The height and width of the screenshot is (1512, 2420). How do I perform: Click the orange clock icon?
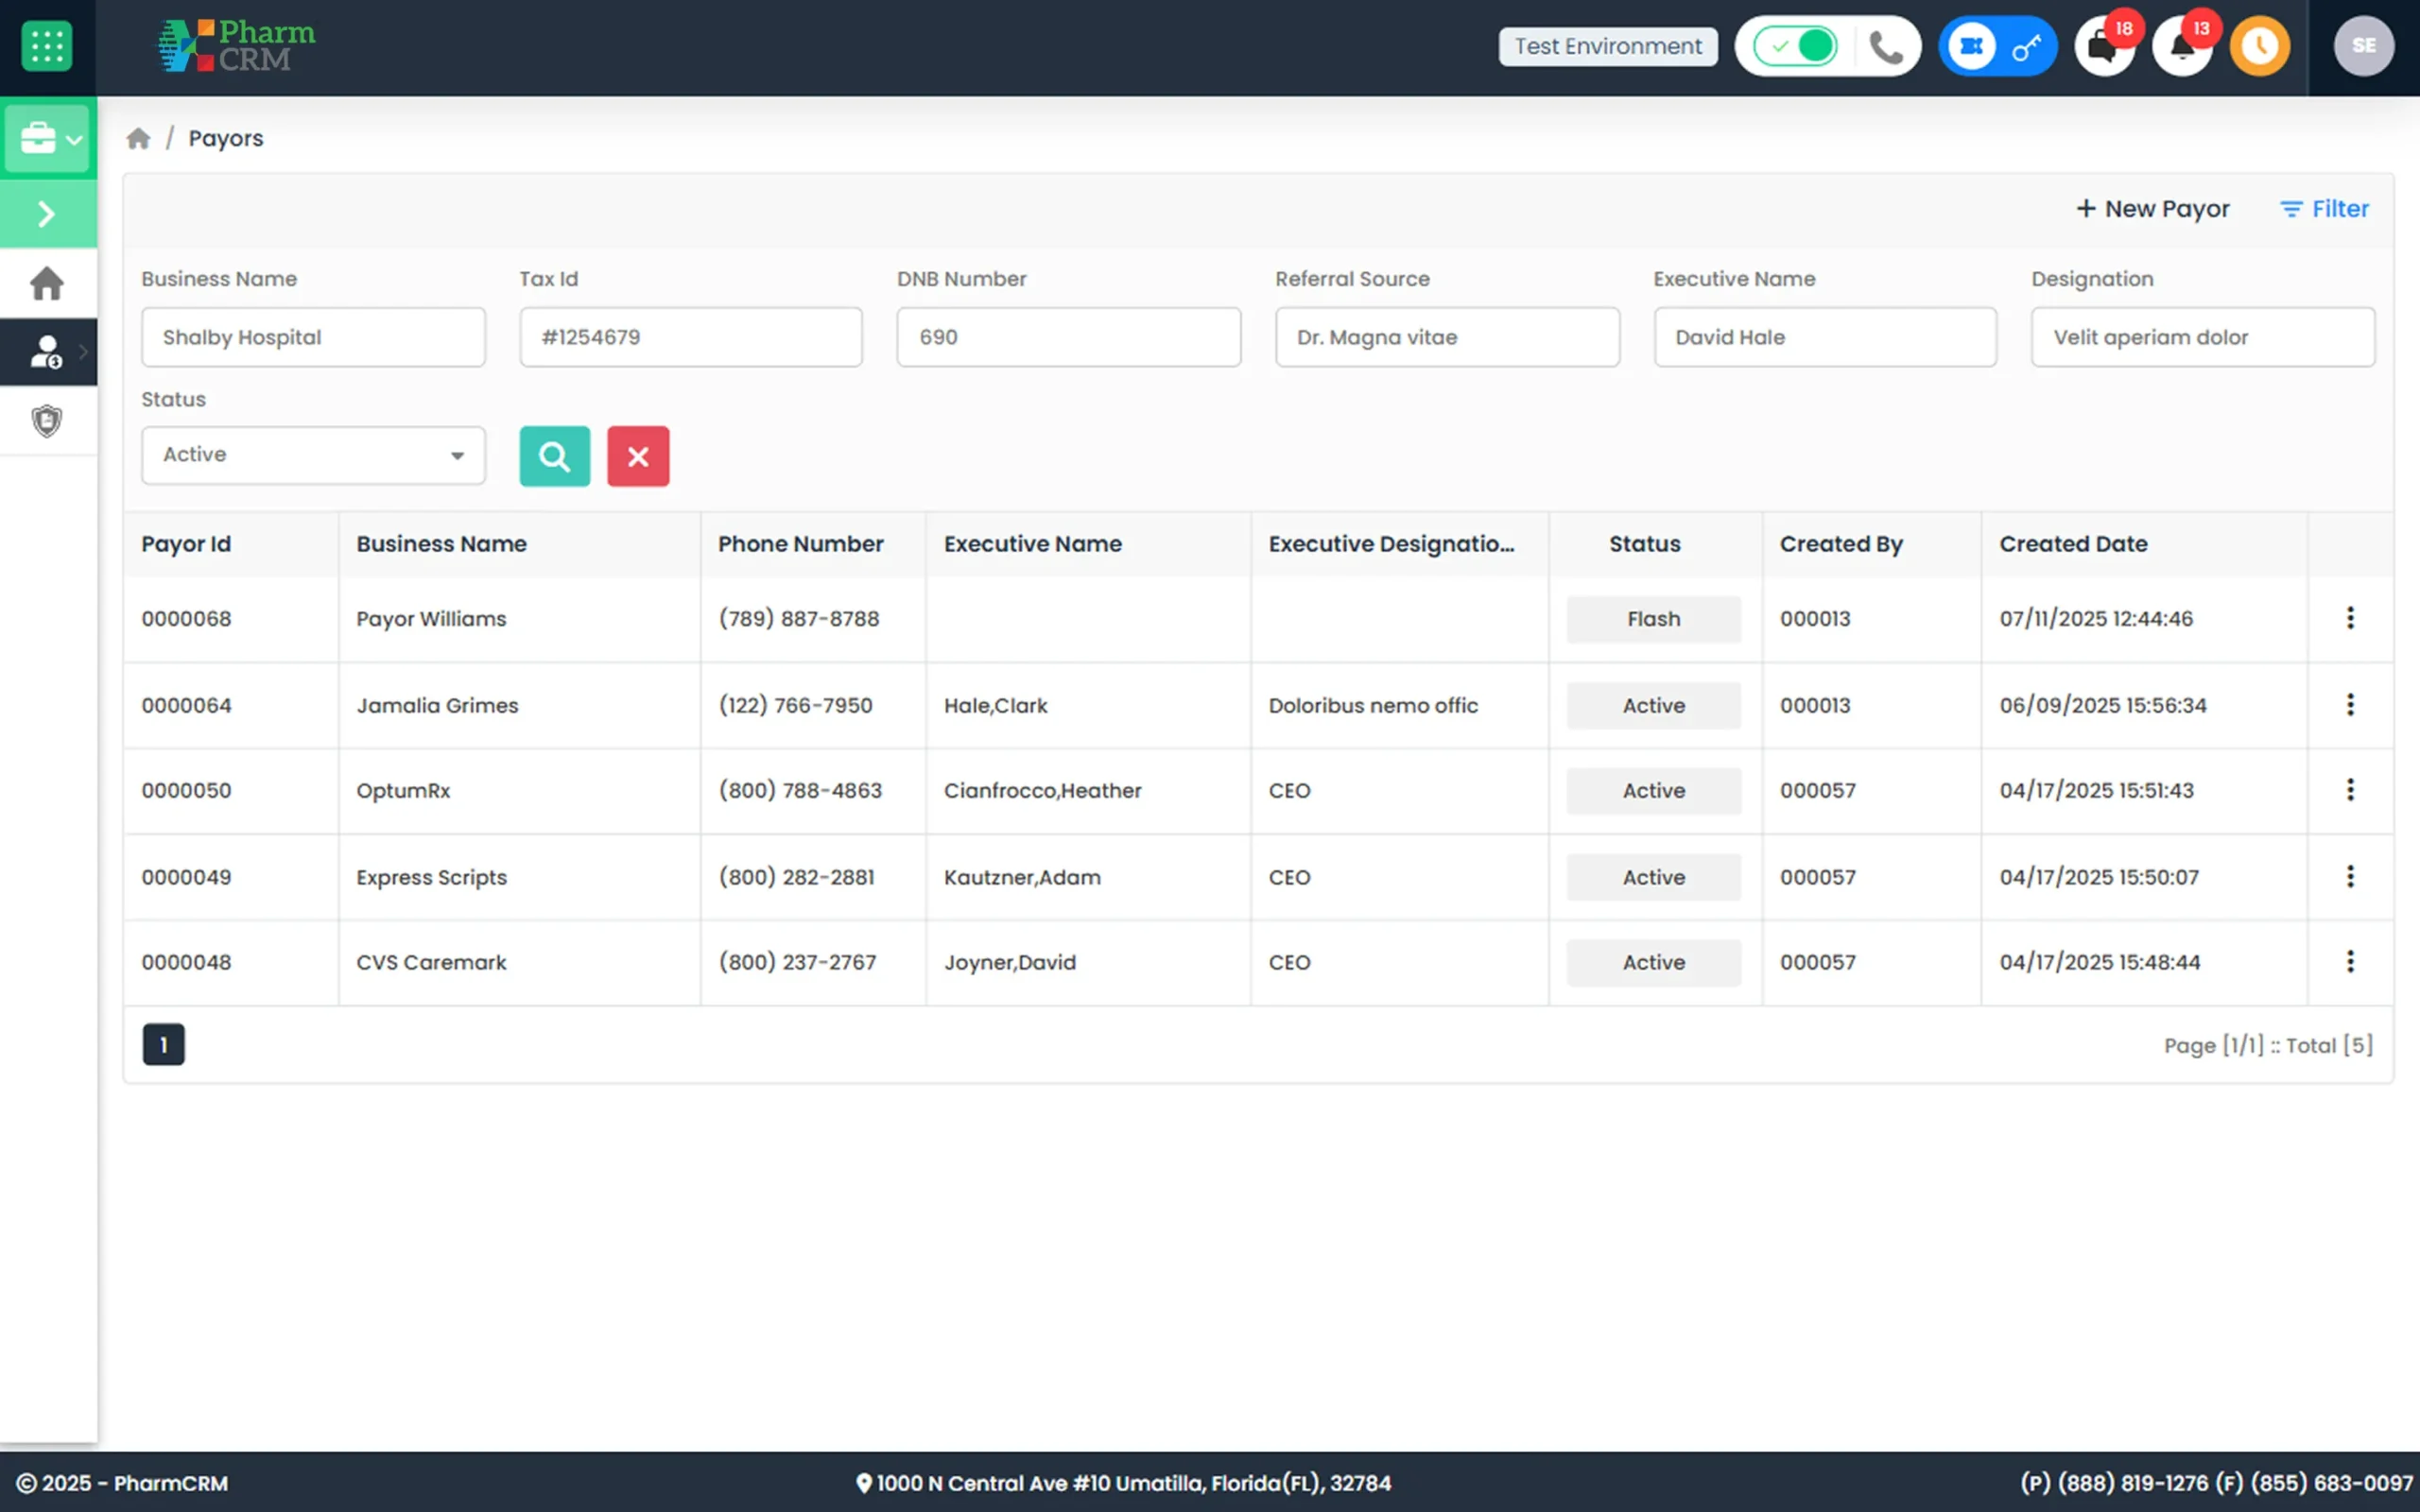click(x=2260, y=46)
